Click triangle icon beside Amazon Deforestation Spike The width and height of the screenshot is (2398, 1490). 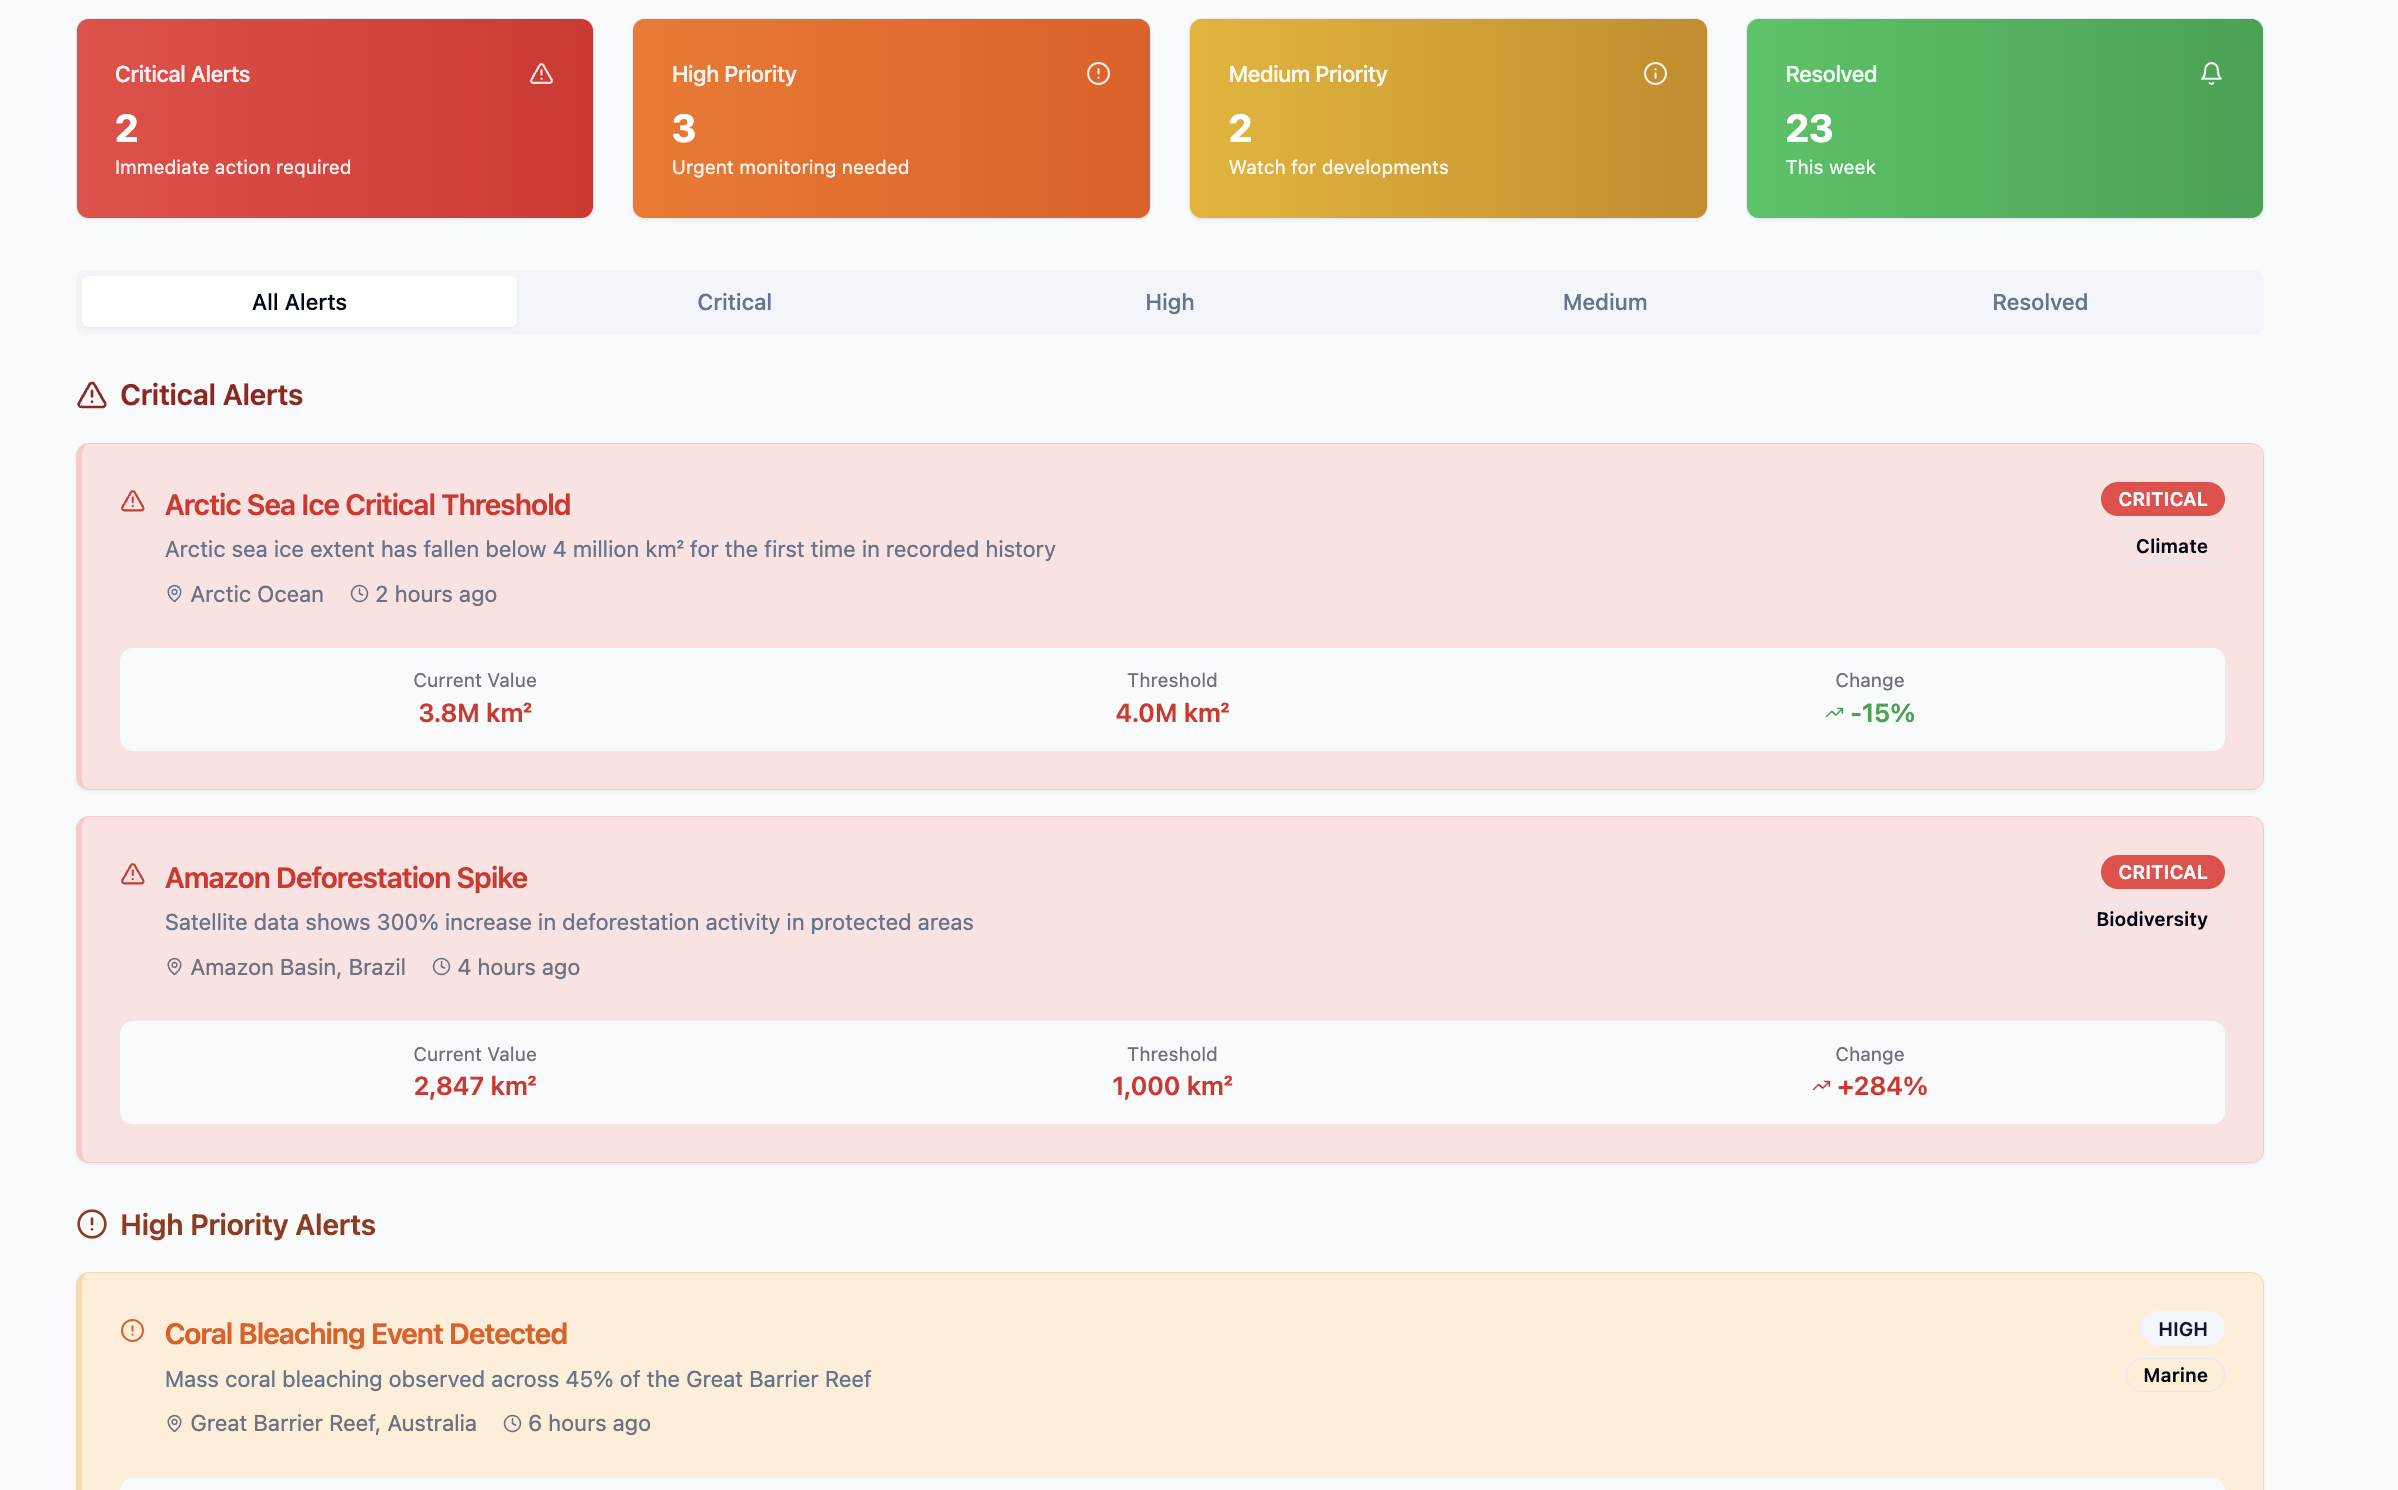coord(133,875)
